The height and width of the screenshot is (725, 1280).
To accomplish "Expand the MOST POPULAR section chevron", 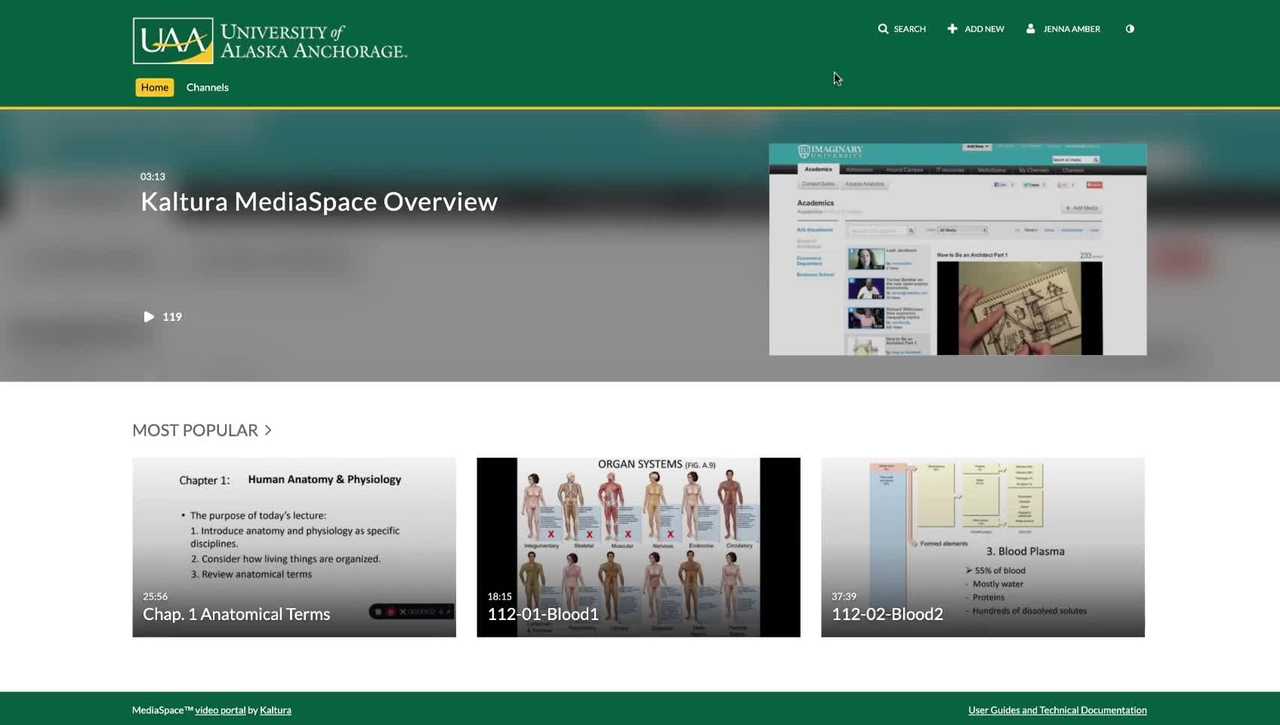I will 268,430.
